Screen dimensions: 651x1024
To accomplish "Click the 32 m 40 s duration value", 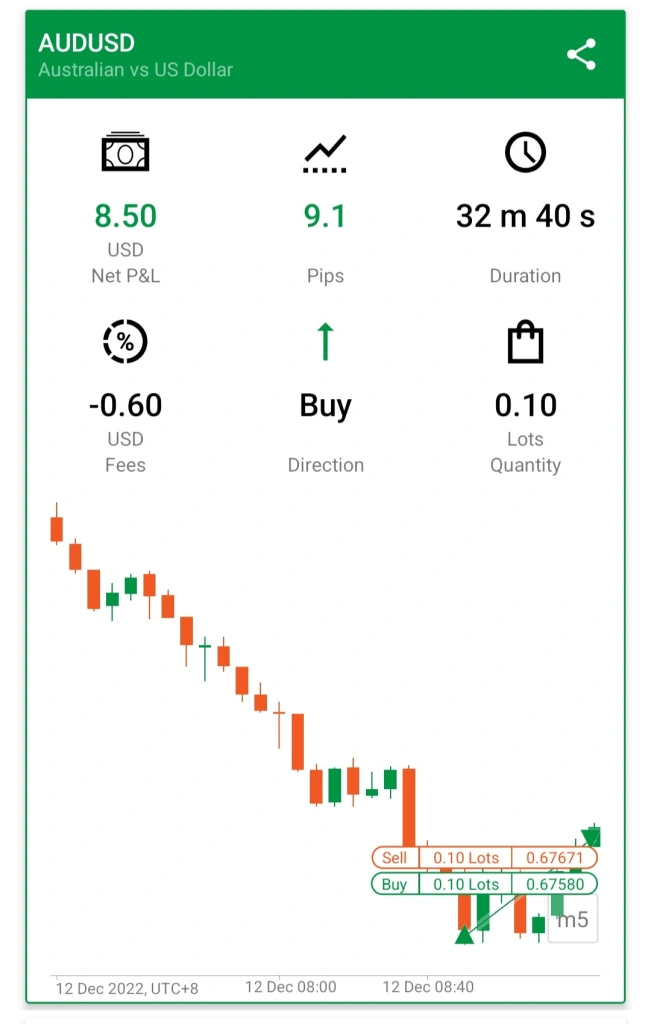I will pyautogui.click(x=525, y=216).
